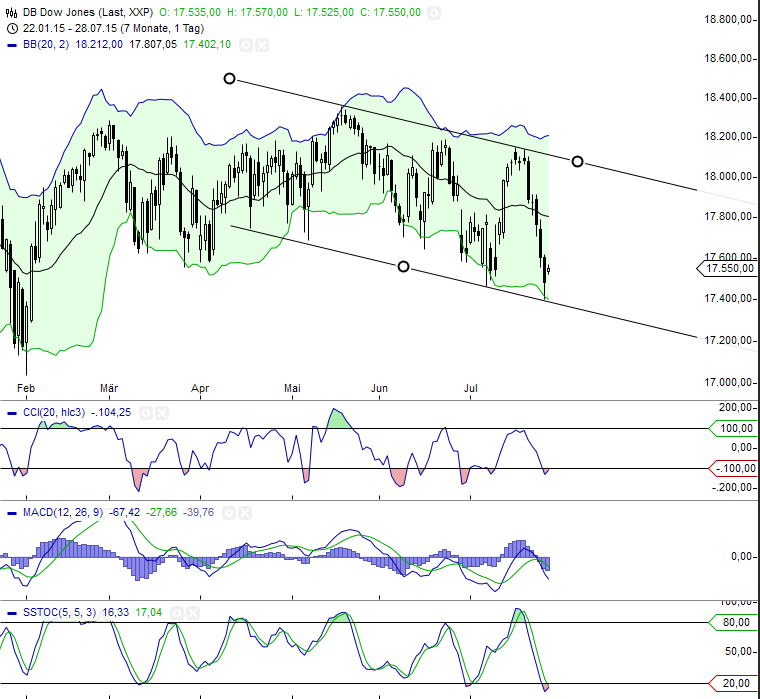Click the Jul label on the time axis
760x699 pixels.
[x=471, y=388]
